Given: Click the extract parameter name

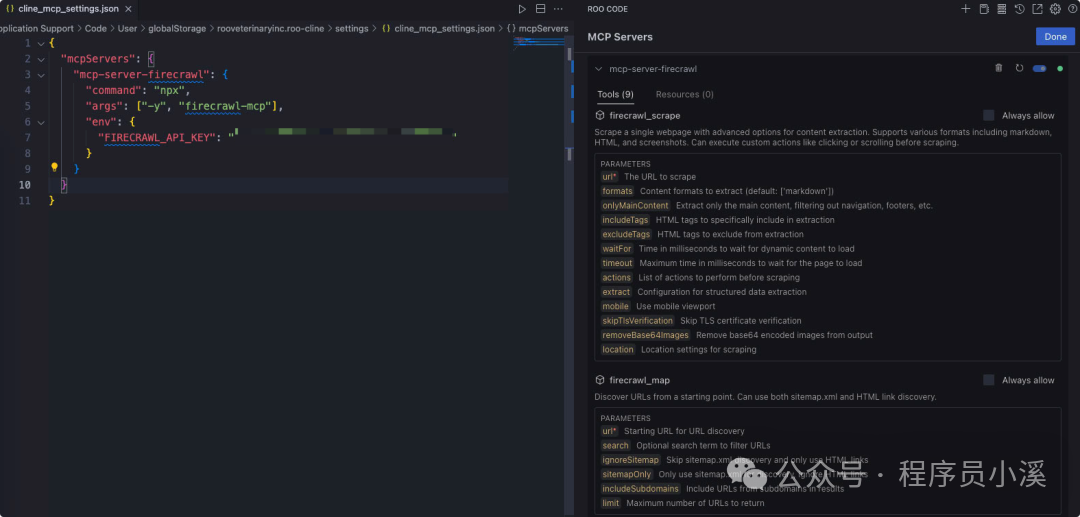Looking at the screenshot, I should pos(616,292).
